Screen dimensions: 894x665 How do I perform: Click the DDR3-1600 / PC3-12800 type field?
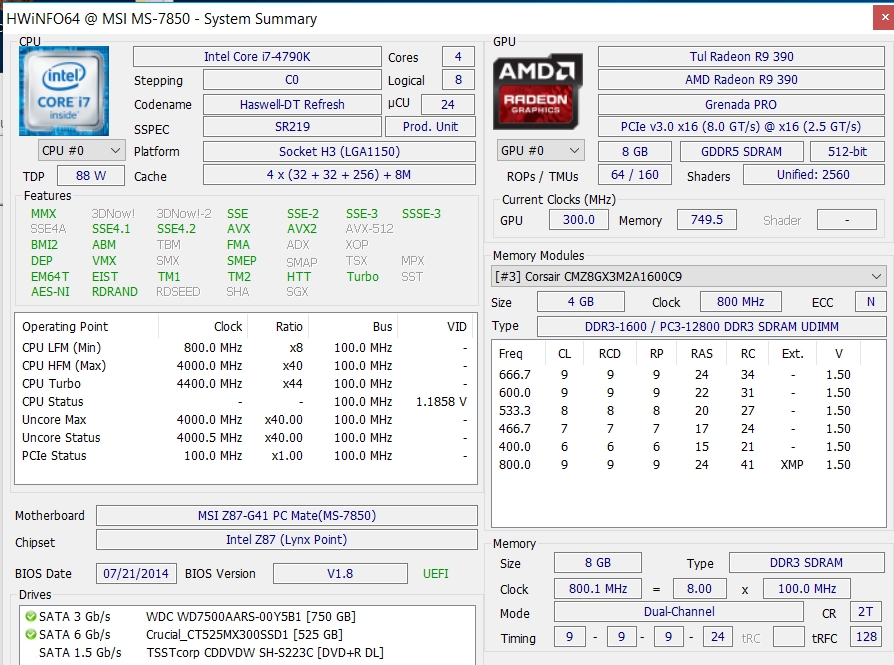[x=712, y=327]
